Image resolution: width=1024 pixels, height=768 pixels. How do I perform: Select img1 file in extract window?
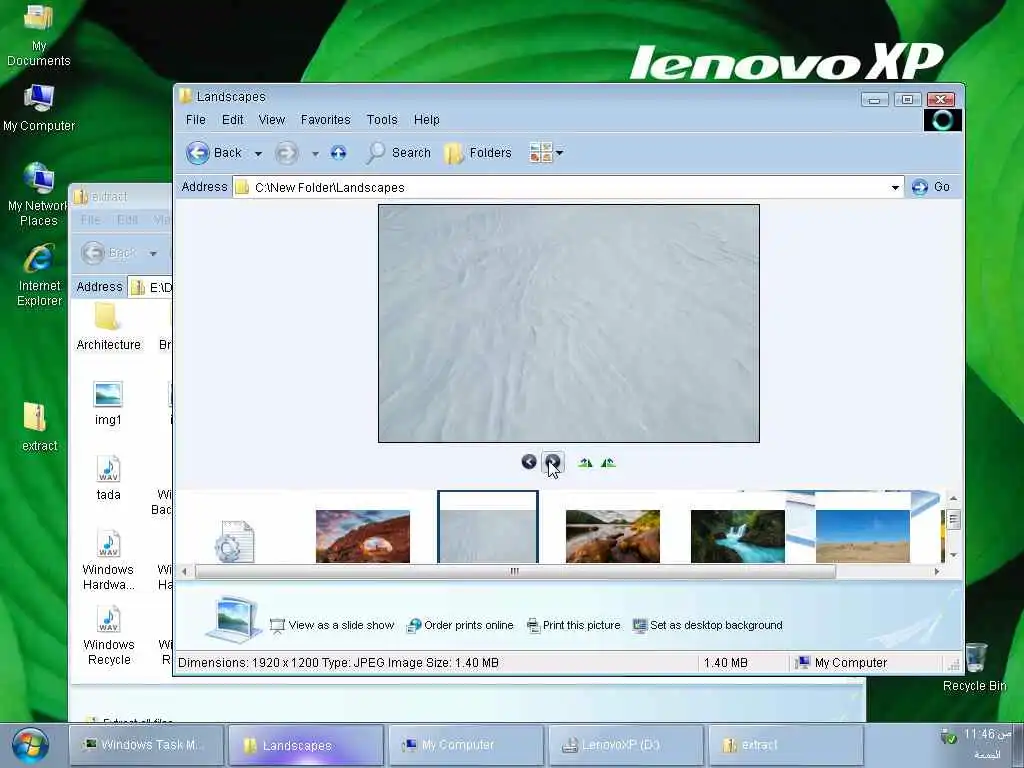click(108, 404)
